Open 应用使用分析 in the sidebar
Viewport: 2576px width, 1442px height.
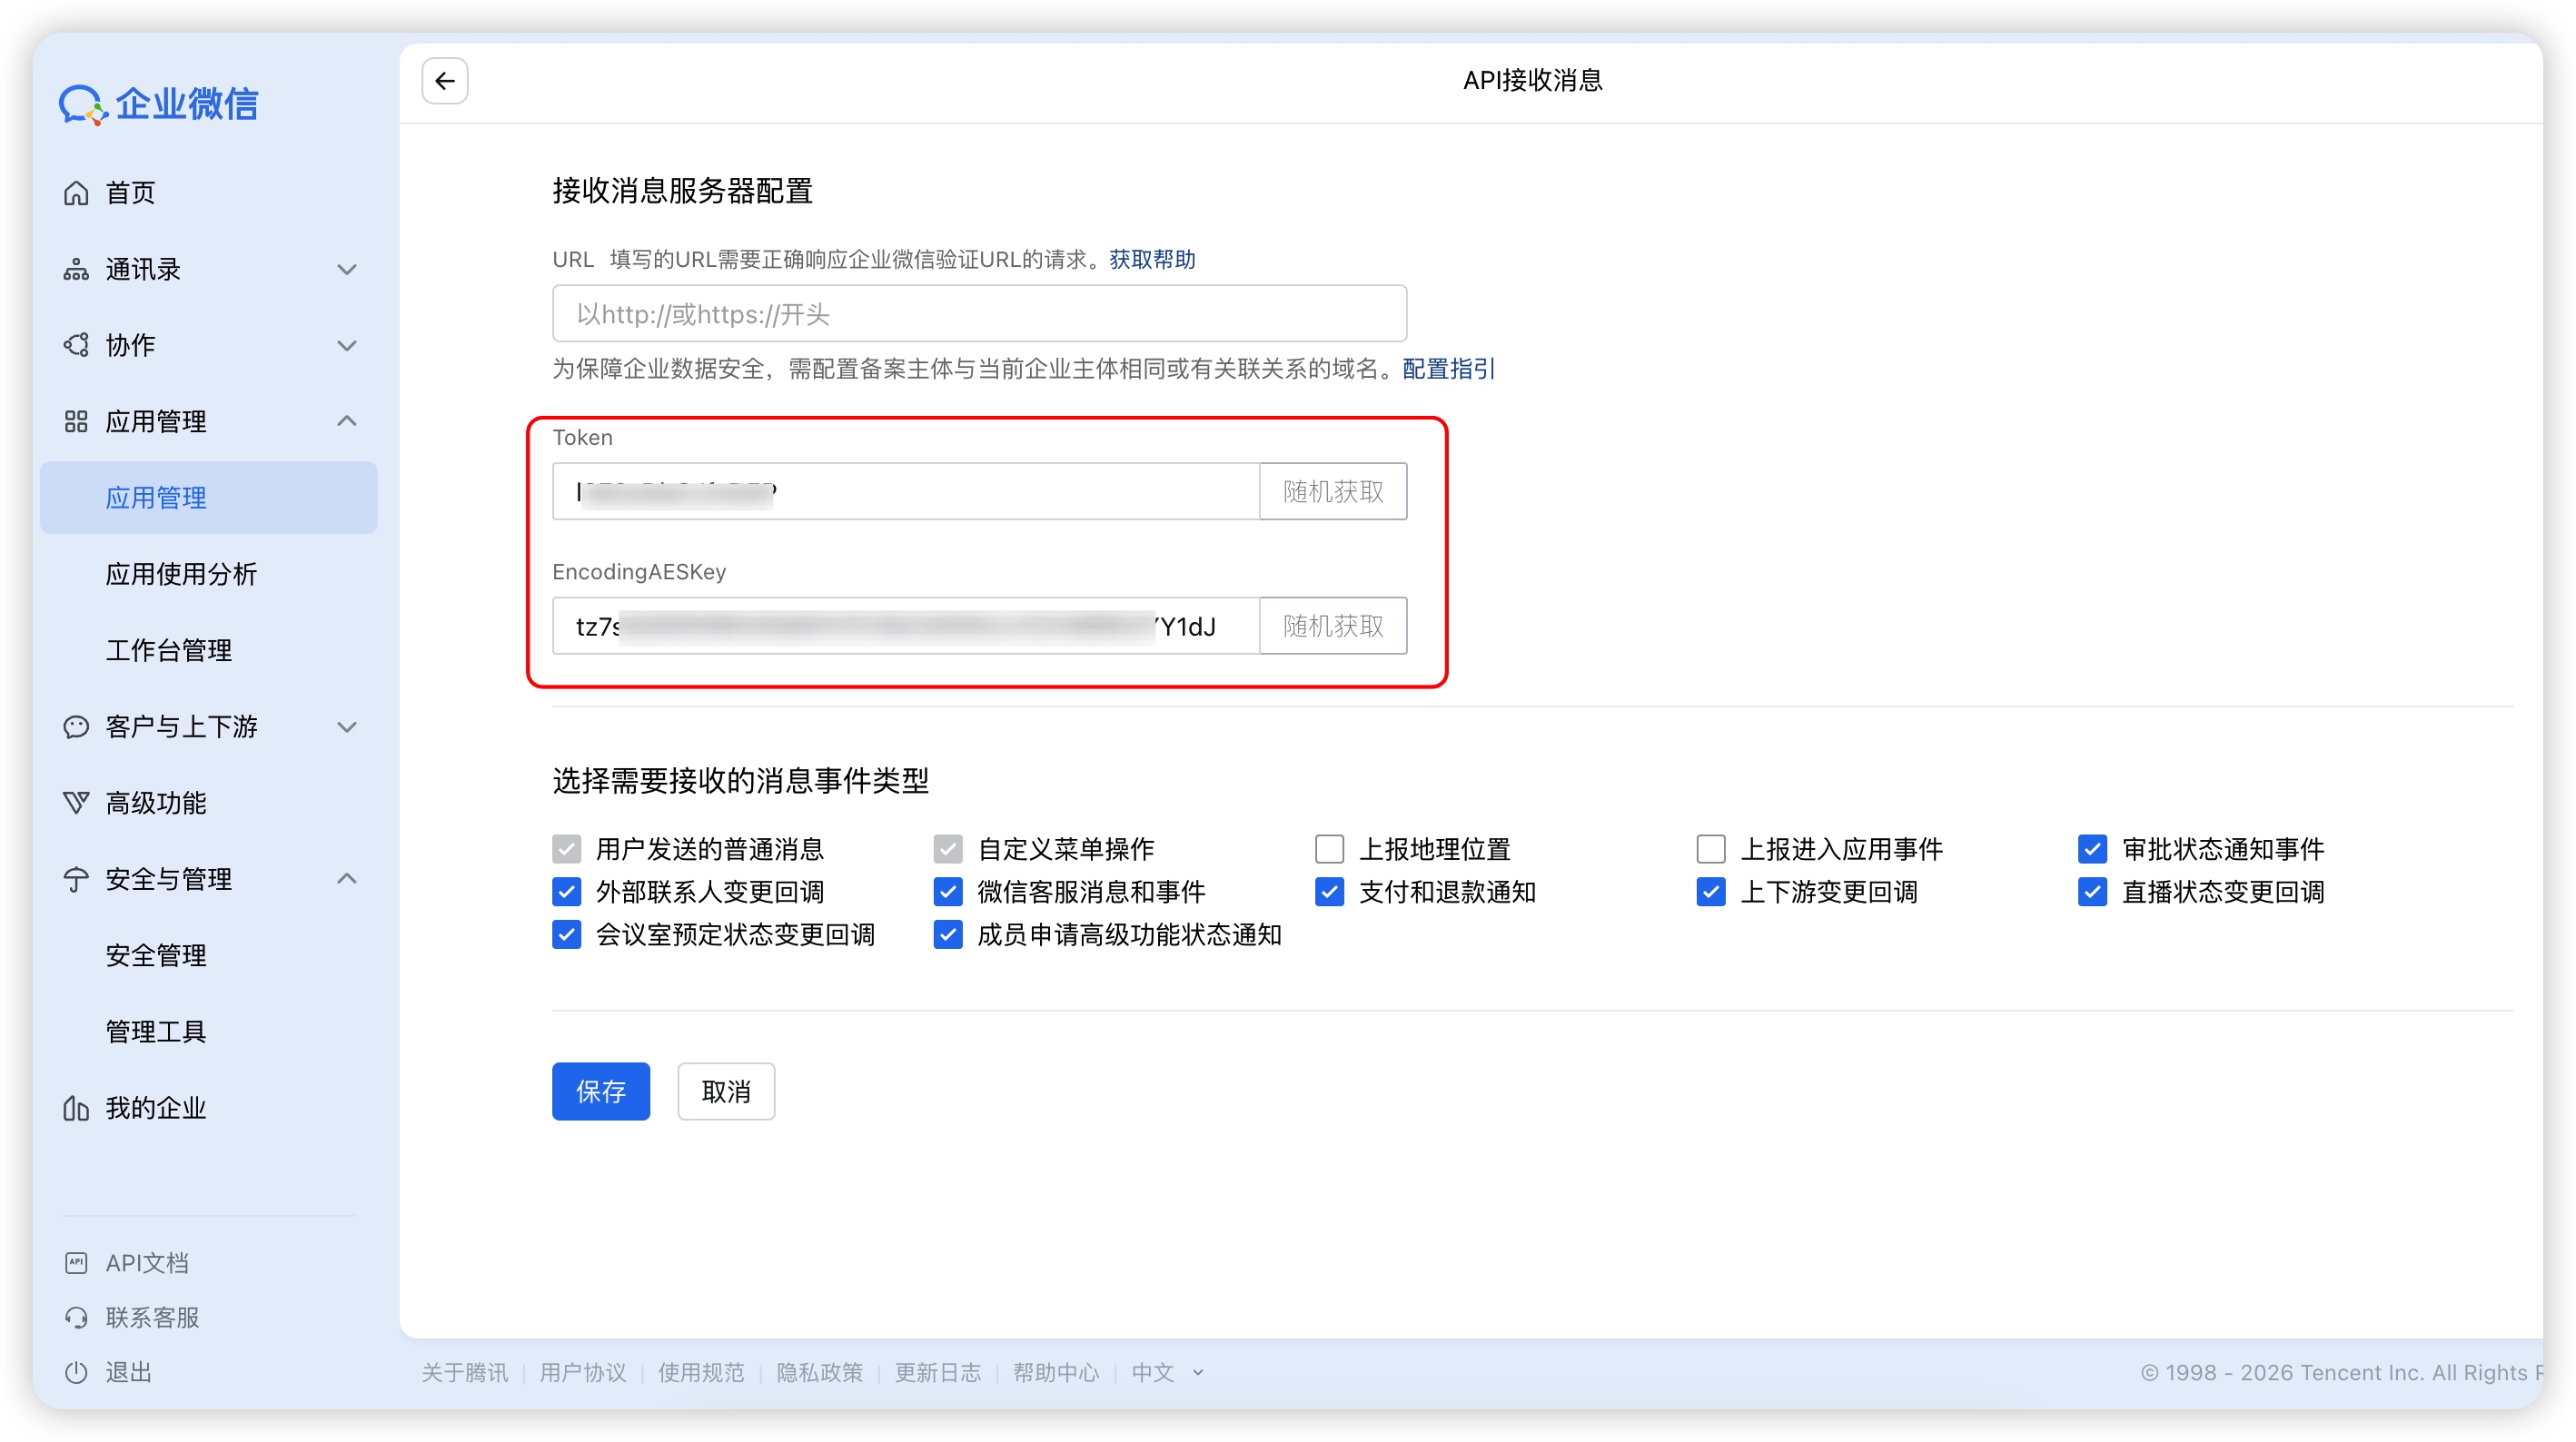click(181, 574)
